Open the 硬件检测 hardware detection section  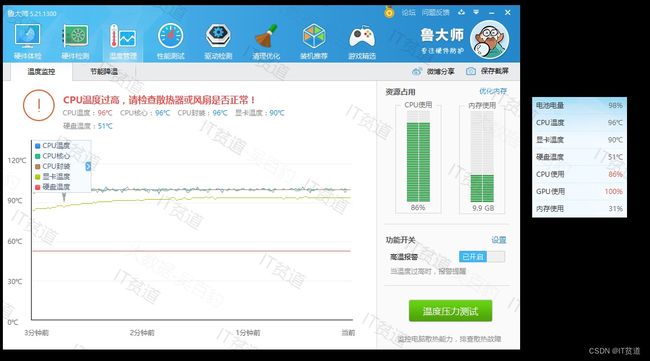[x=75, y=41]
